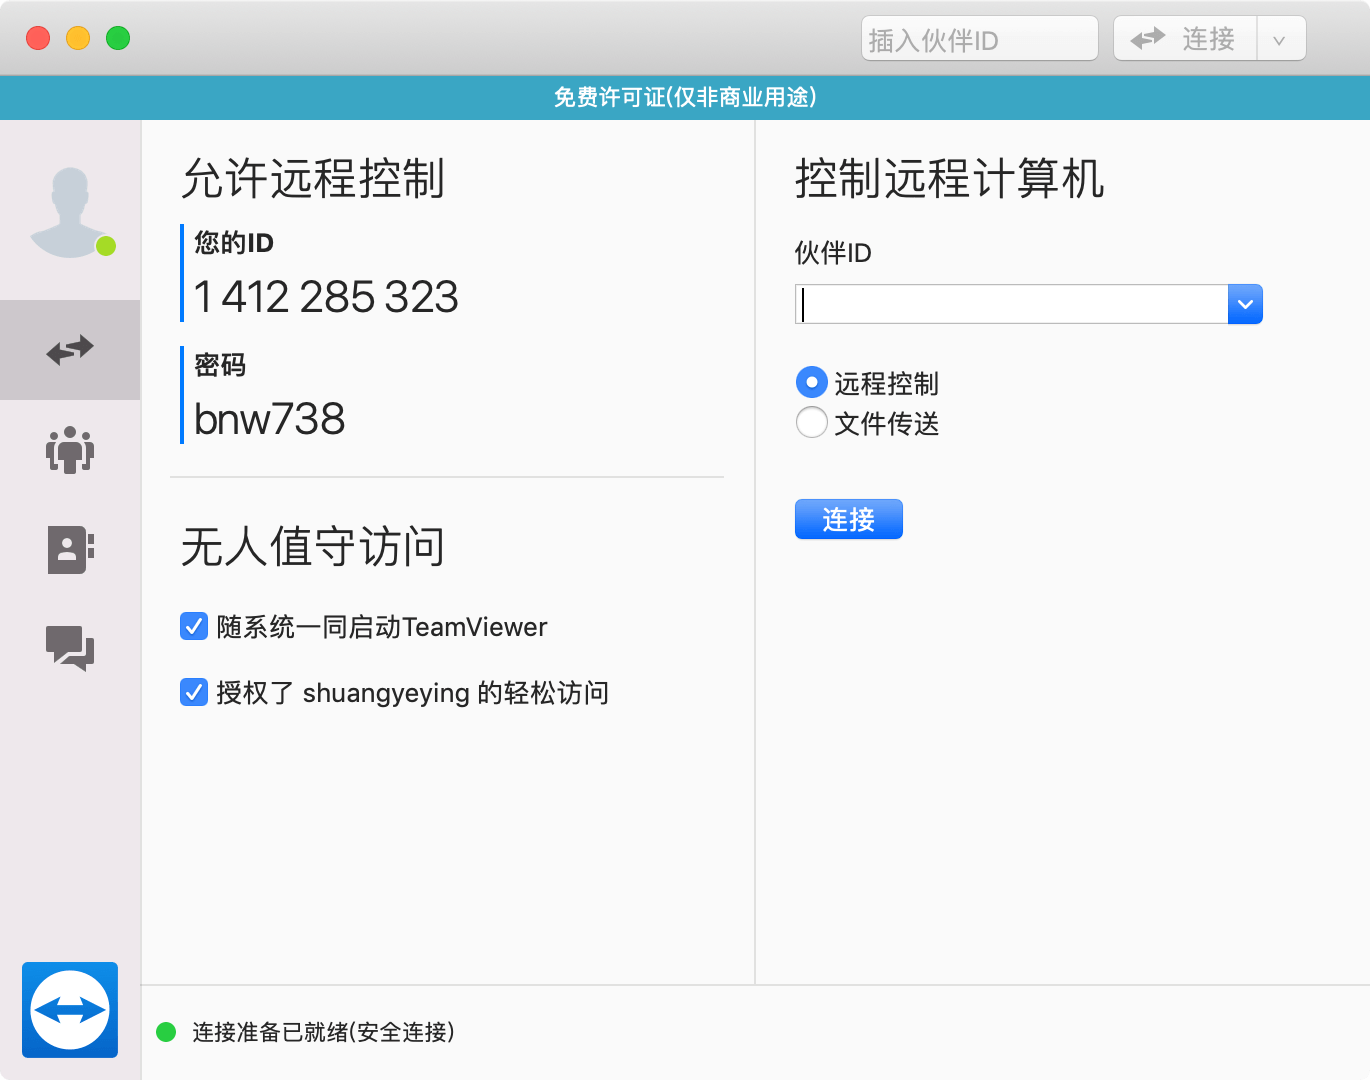Select the remote control arrows sidebar tab
The width and height of the screenshot is (1370, 1080).
coord(70,350)
